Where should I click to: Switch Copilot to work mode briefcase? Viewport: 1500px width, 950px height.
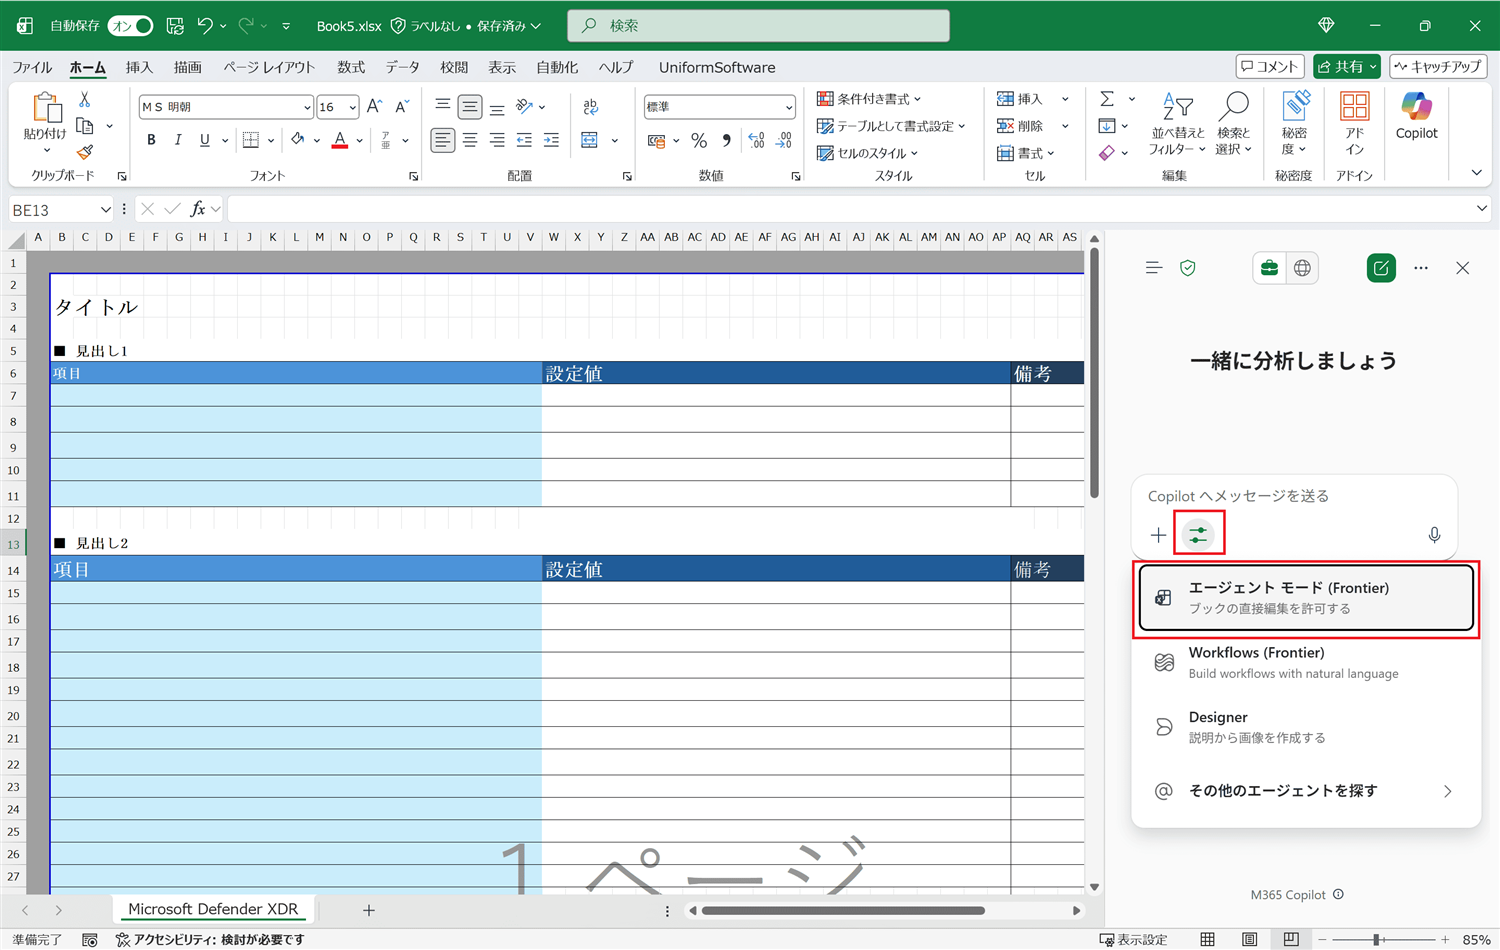pyautogui.click(x=1269, y=268)
